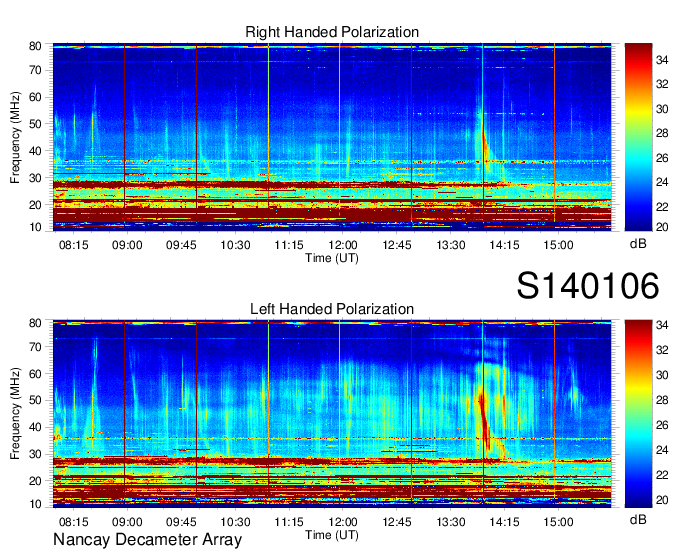Image resolution: width=680 pixels, height=552 pixels.
Task: Click the 15:00 tick on the Right Handed time axis
Action: 559,245
